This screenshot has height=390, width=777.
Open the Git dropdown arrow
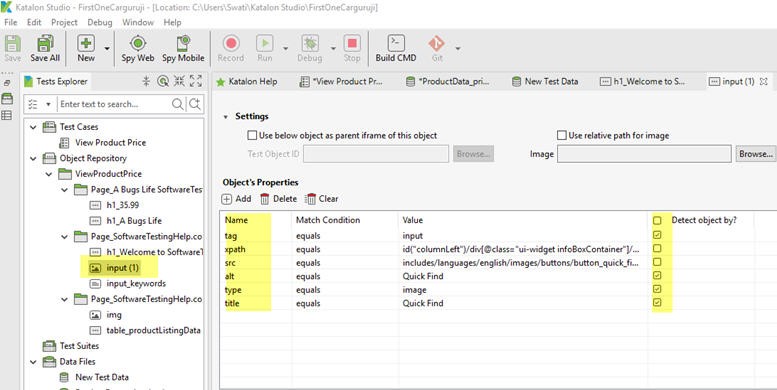pyautogui.click(x=457, y=48)
